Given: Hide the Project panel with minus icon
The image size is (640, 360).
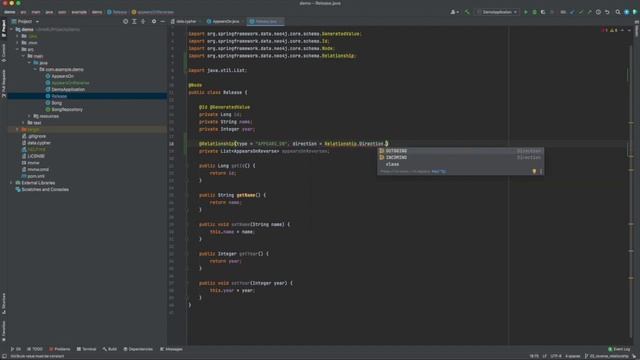Looking at the screenshot, I should tap(162, 21).
